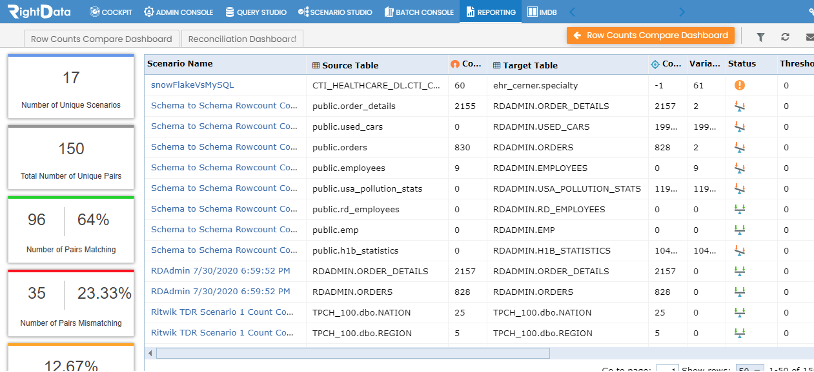This screenshot has height=372, width=814.
Task: Open Ritwik TDR scenario link for NATION row
Action: (223, 312)
